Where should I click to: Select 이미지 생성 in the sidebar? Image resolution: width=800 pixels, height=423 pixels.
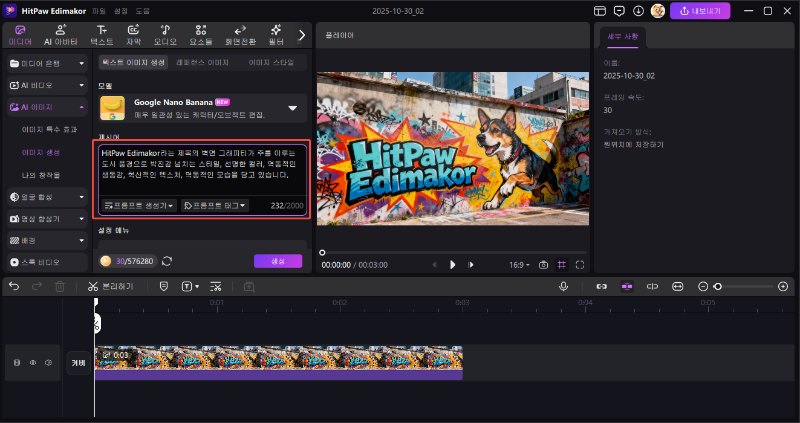[x=41, y=152]
